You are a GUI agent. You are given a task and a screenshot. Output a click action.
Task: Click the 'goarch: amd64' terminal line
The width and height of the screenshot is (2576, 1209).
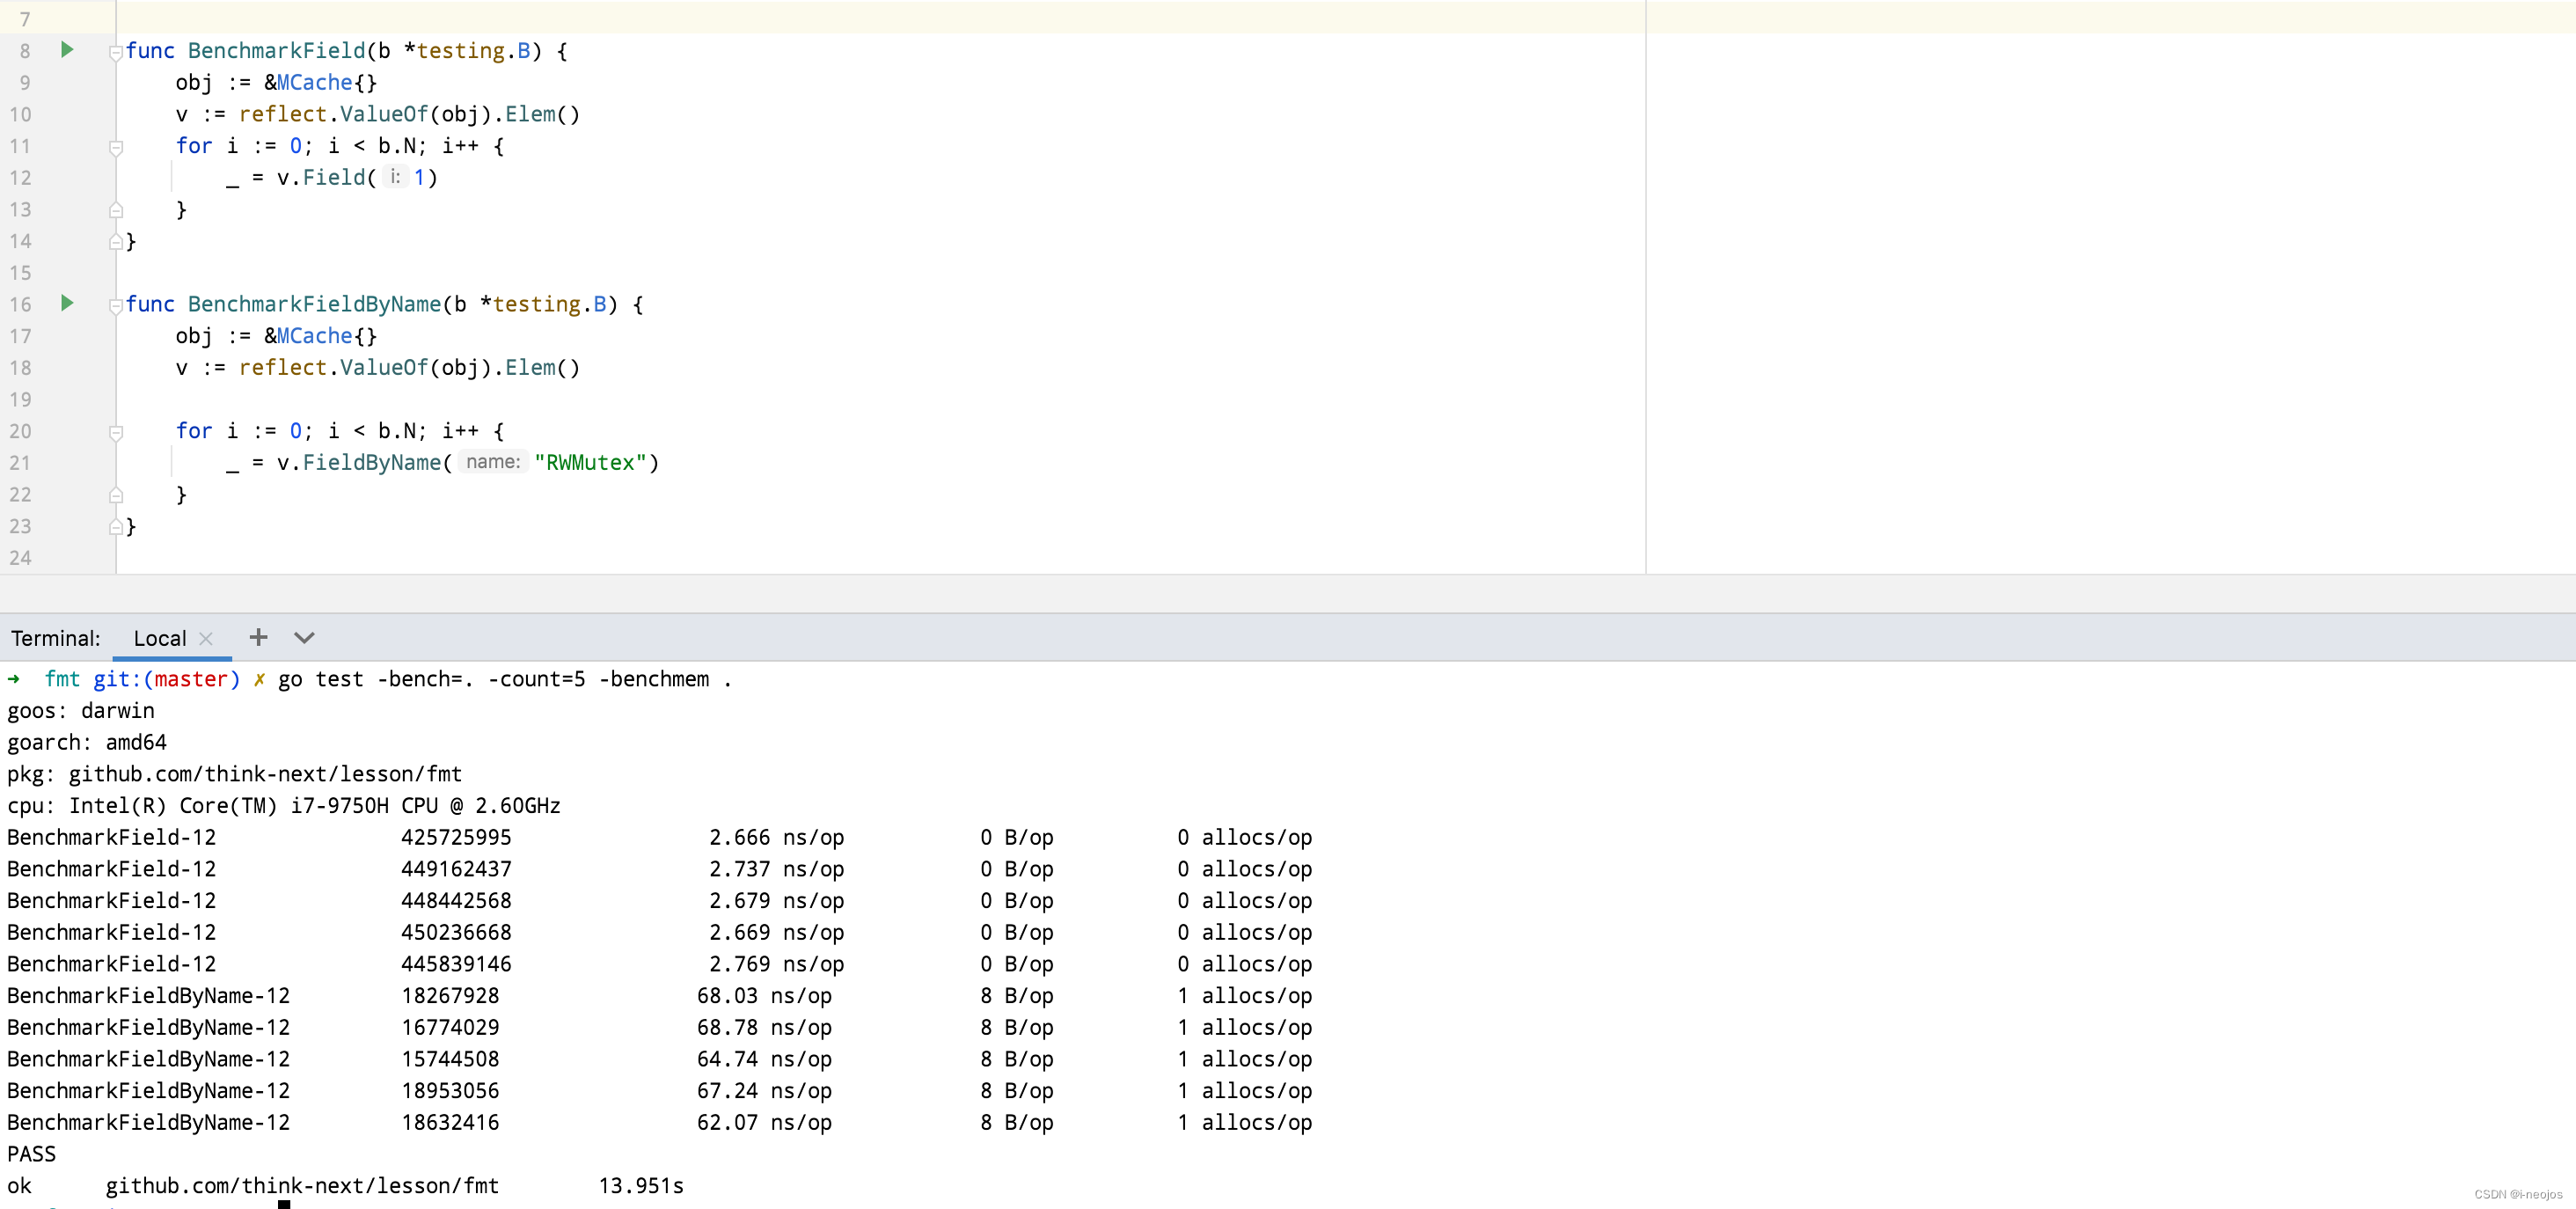87,743
